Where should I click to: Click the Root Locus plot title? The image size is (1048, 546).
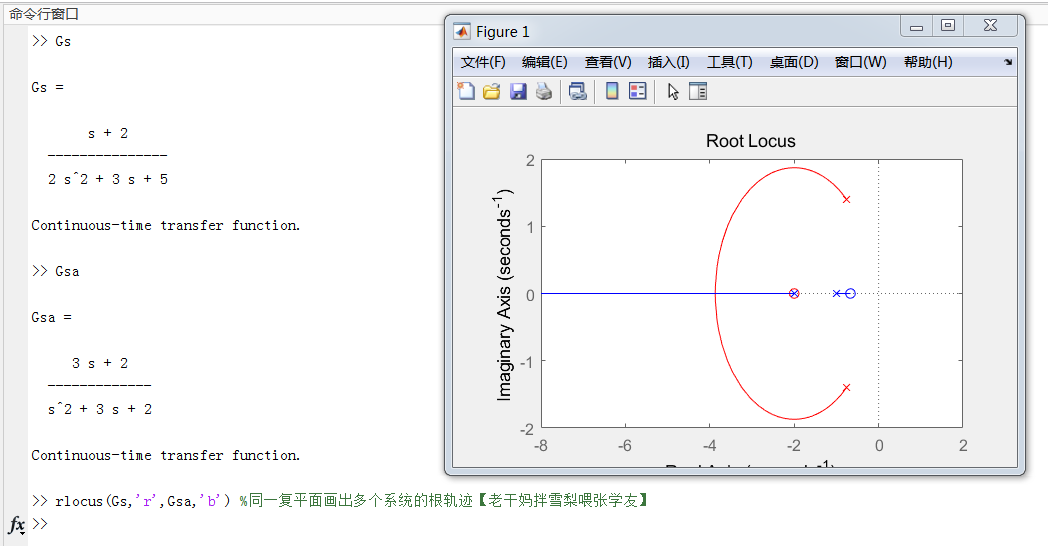[x=751, y=141]
